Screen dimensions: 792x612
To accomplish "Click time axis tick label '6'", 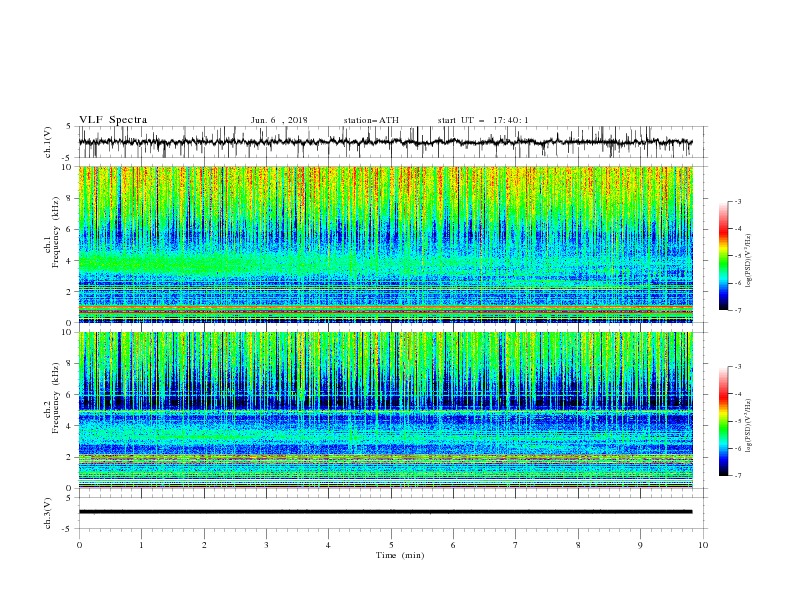I will [x=453, y=545].
